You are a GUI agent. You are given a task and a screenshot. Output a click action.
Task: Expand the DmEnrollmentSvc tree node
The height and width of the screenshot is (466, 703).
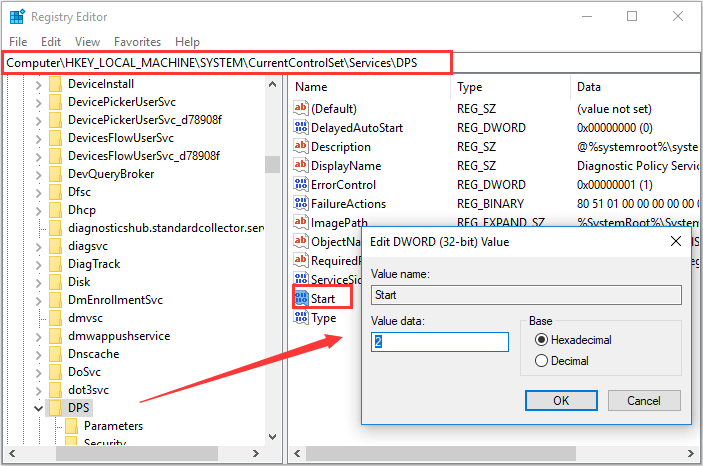pyautogui.click(x=39, y=301)
